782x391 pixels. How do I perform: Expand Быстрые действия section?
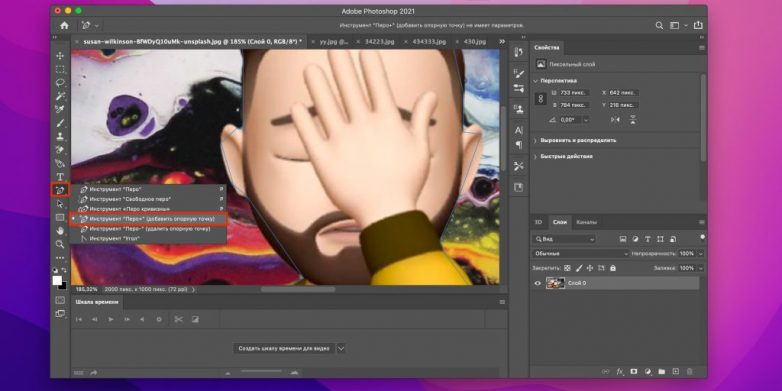point(536,157)
